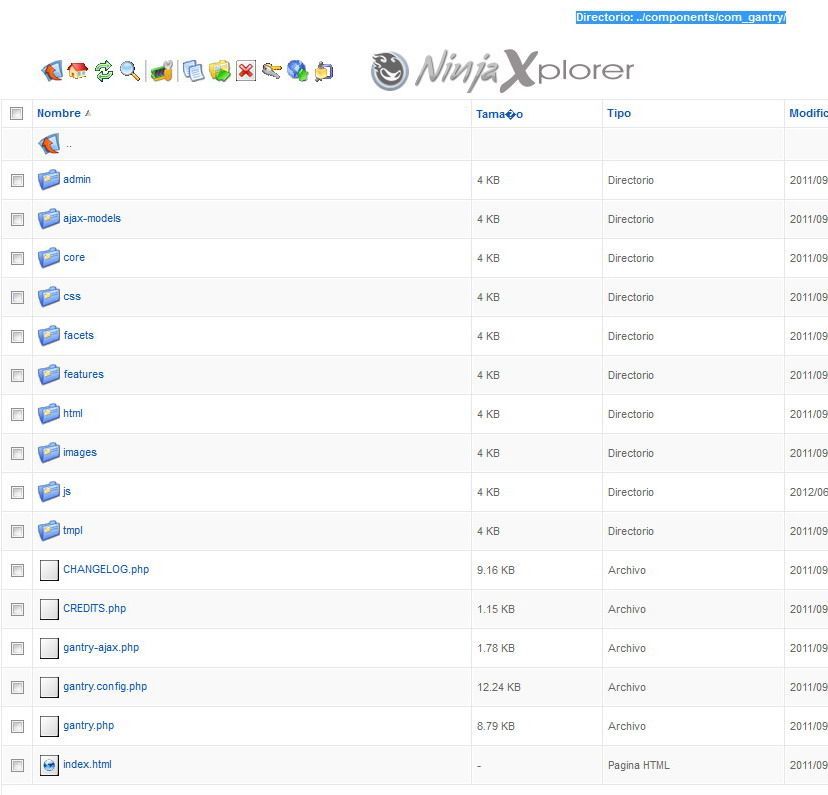Click the ajax-models folder icon

click(x=49, y=219)
